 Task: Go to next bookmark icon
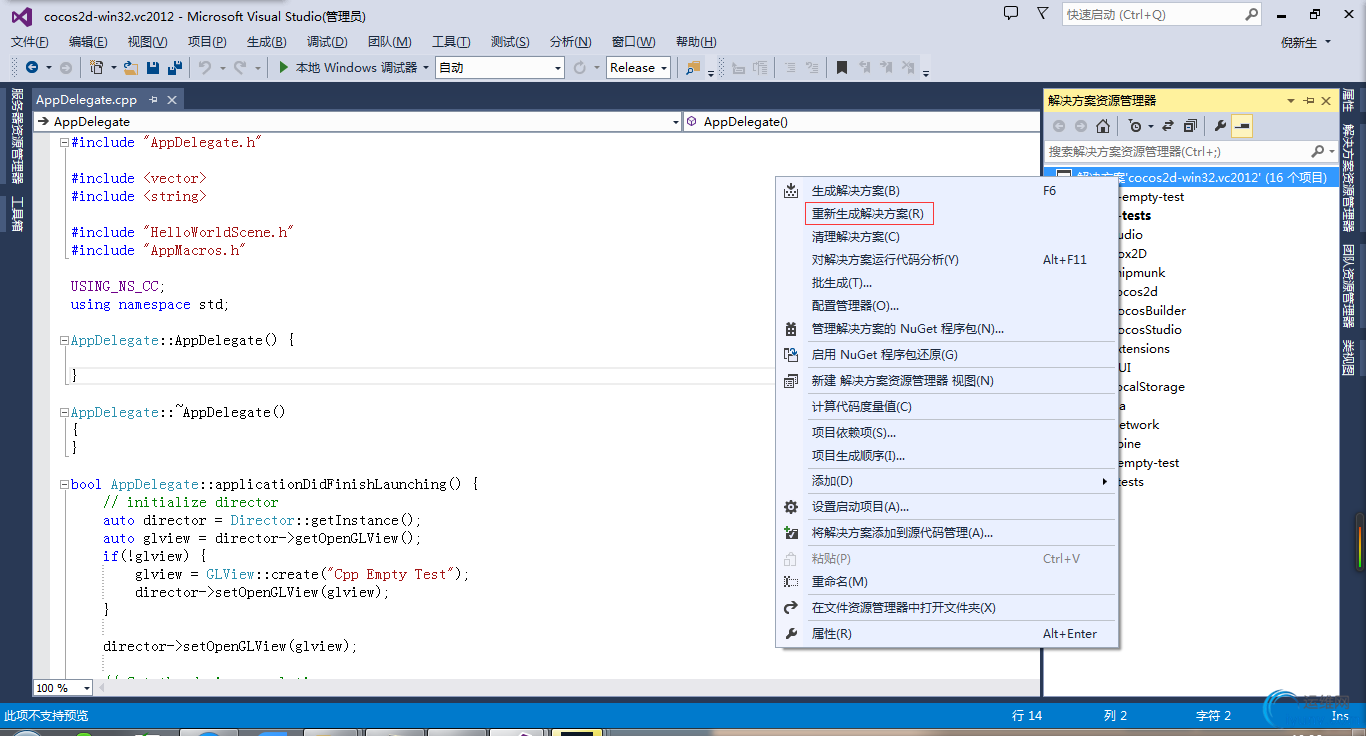(886, 67)
